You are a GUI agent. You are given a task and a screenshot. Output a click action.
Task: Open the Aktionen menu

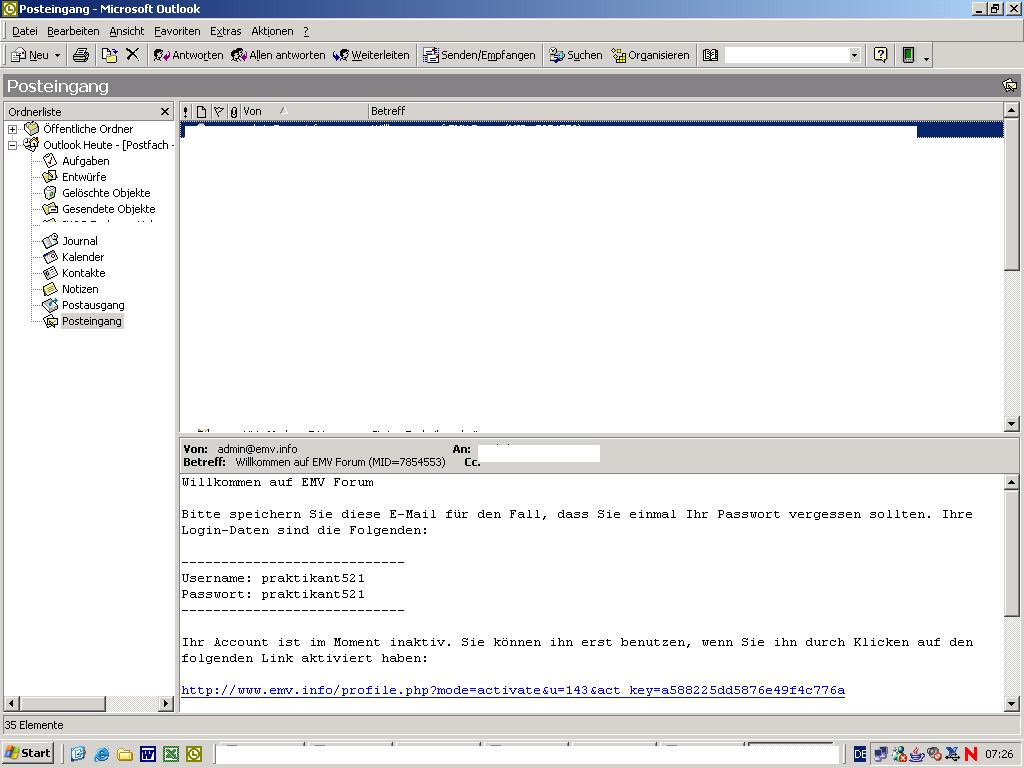coord(272,31)
